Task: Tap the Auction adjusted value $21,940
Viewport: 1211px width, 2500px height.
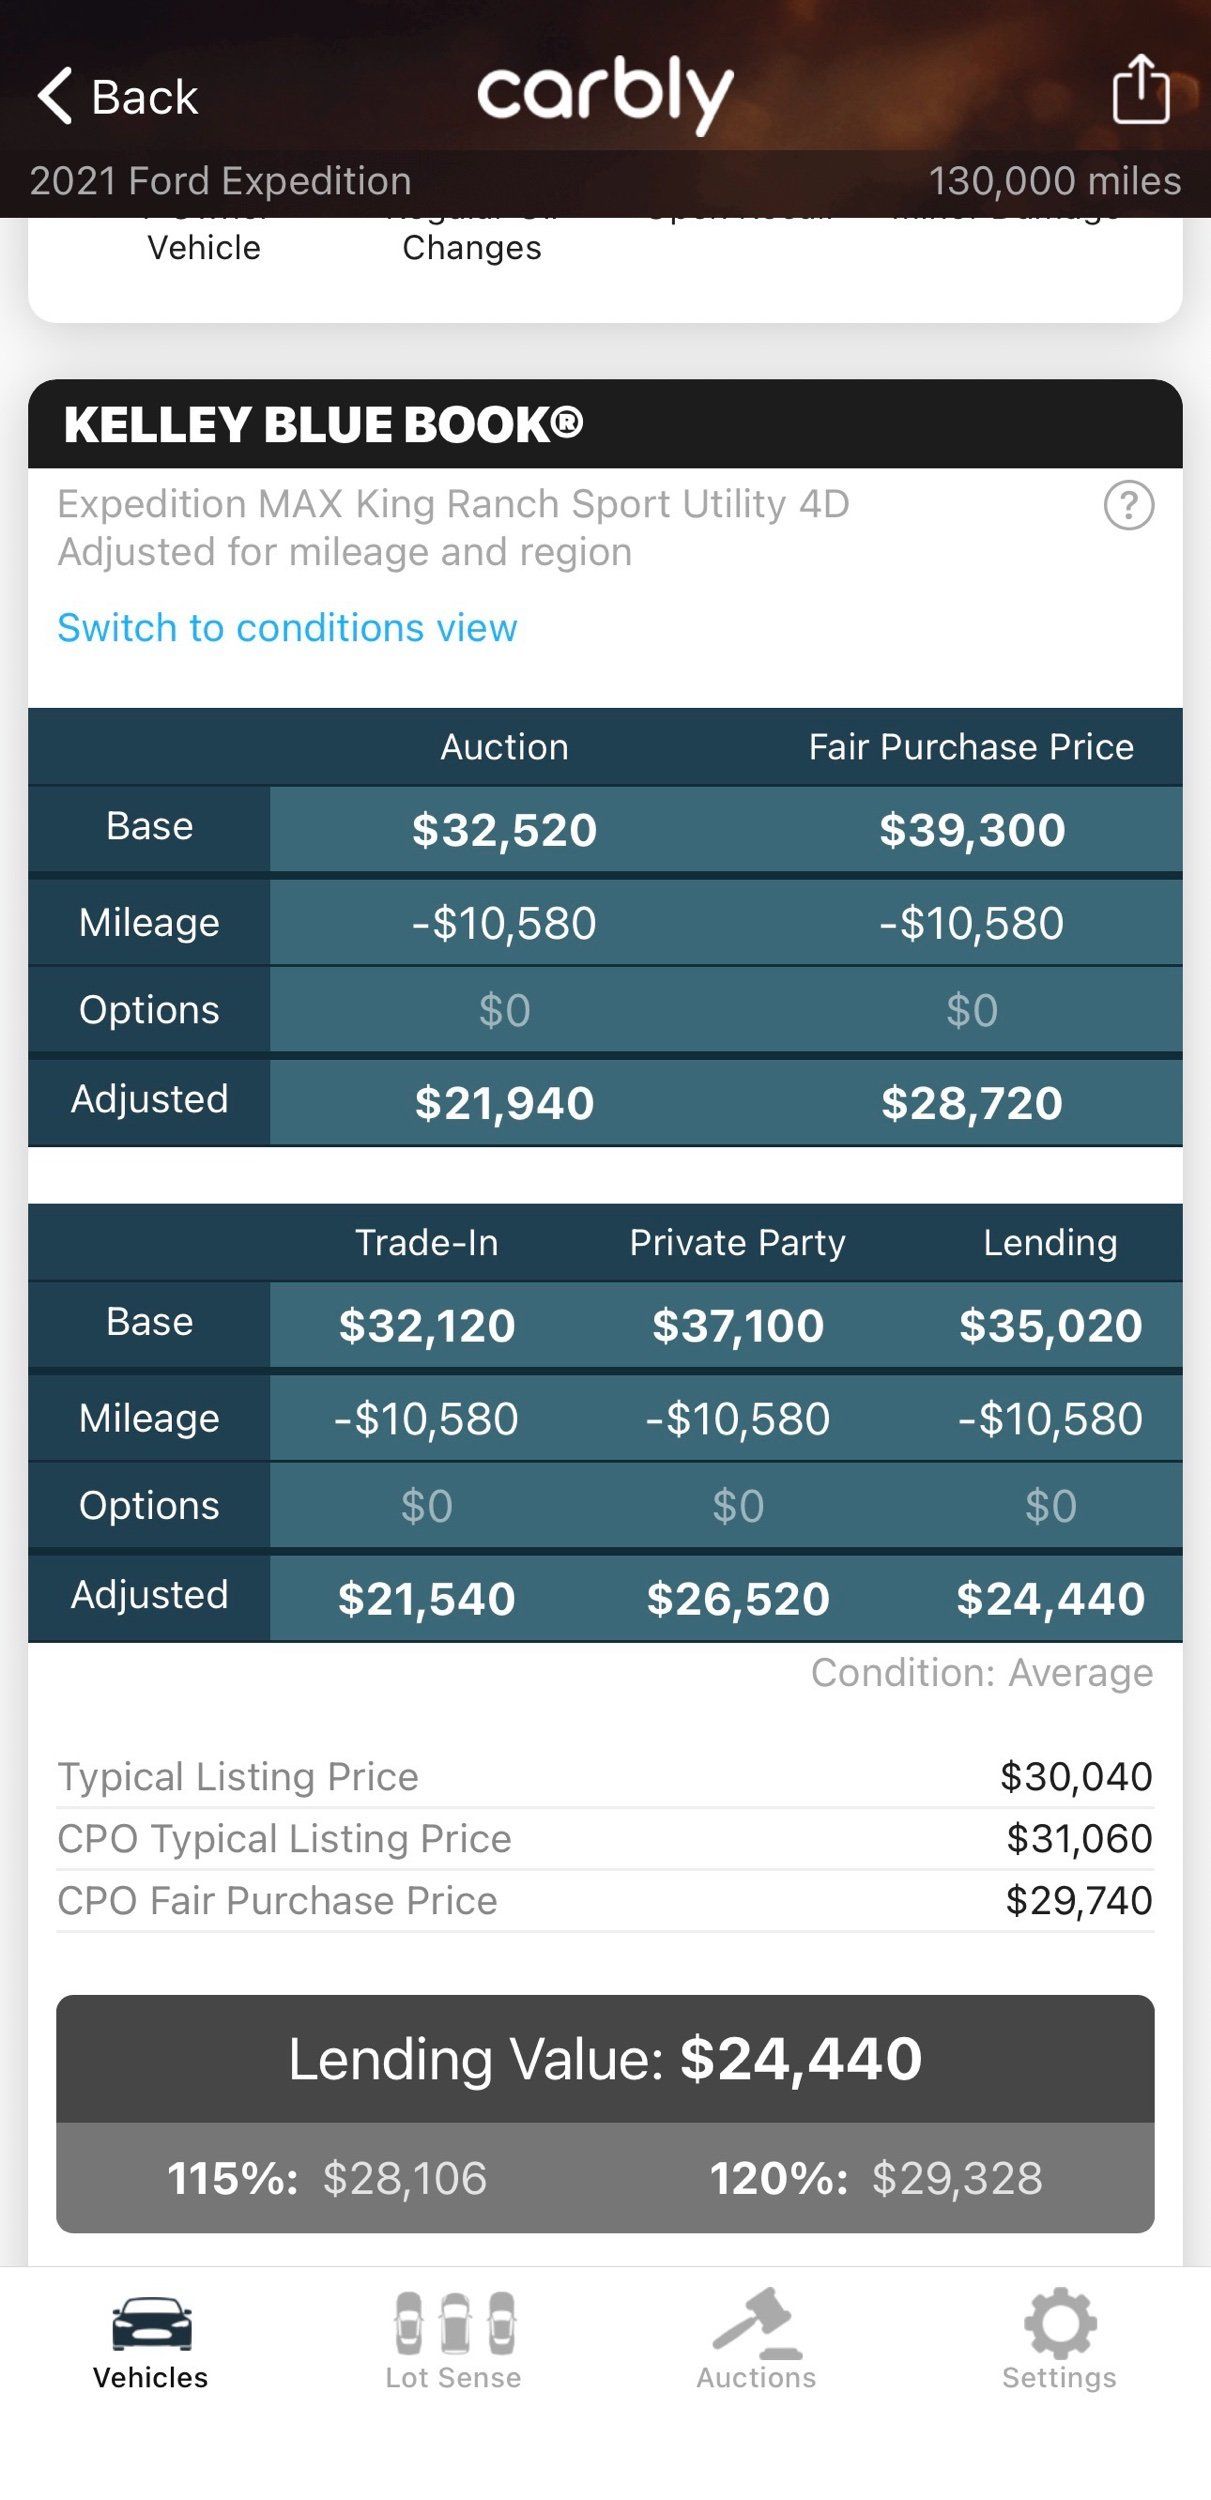Action: (x=504, y=1103)
